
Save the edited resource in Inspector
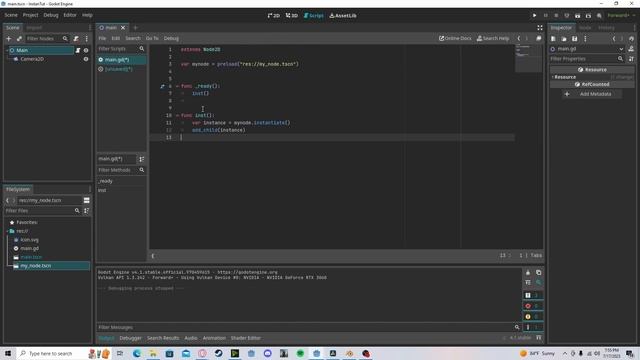tap(574, 38)
